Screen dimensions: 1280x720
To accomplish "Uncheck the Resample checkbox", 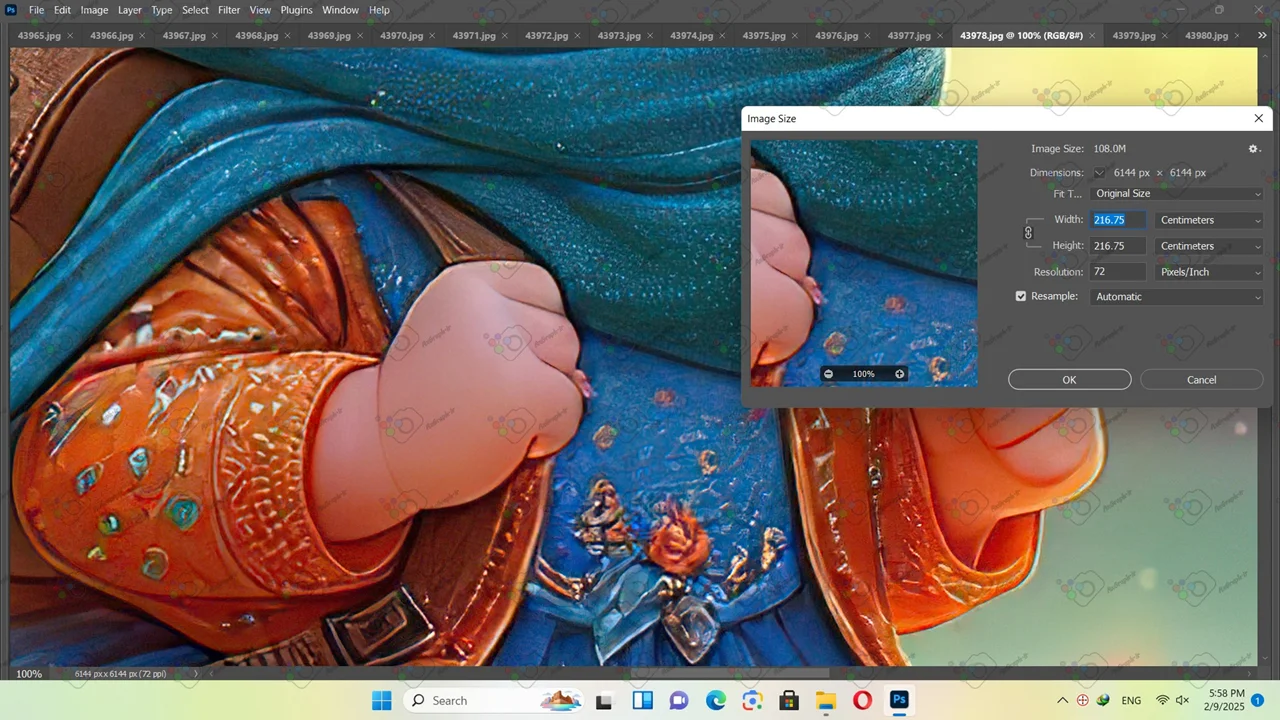I will (x=1021, y=297).
